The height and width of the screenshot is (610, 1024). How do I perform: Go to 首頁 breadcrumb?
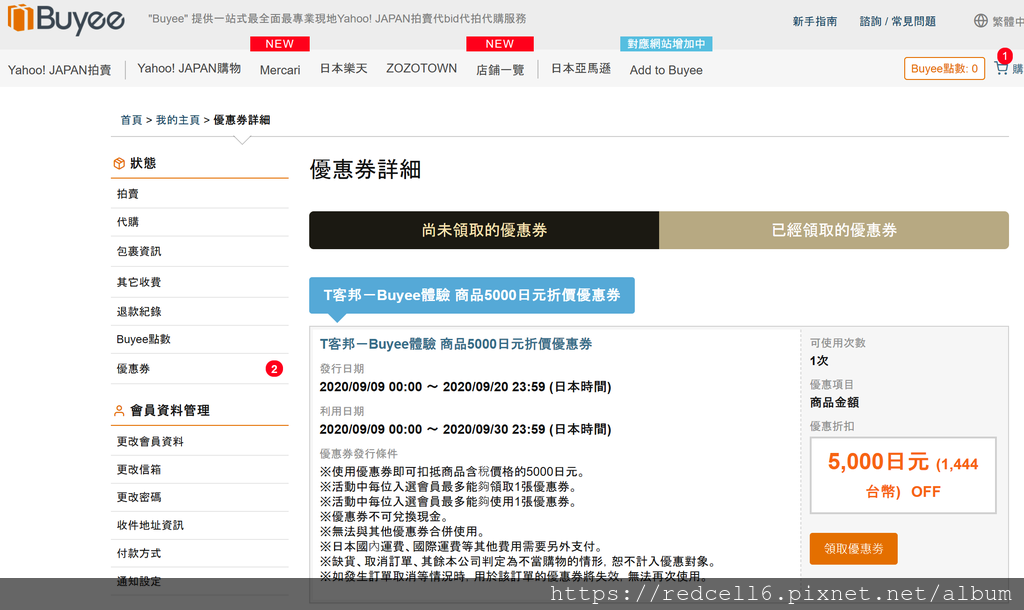point(131,120)
